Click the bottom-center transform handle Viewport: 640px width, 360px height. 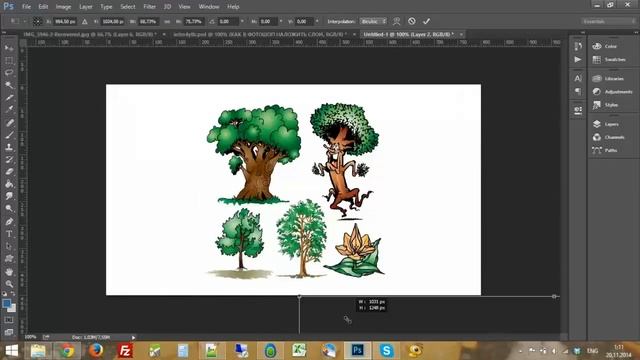pyautogui.click(x=299, y=297)
